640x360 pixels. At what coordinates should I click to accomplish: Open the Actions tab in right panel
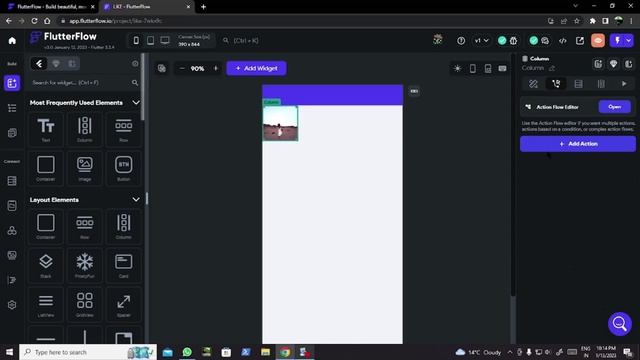[556, 84]
